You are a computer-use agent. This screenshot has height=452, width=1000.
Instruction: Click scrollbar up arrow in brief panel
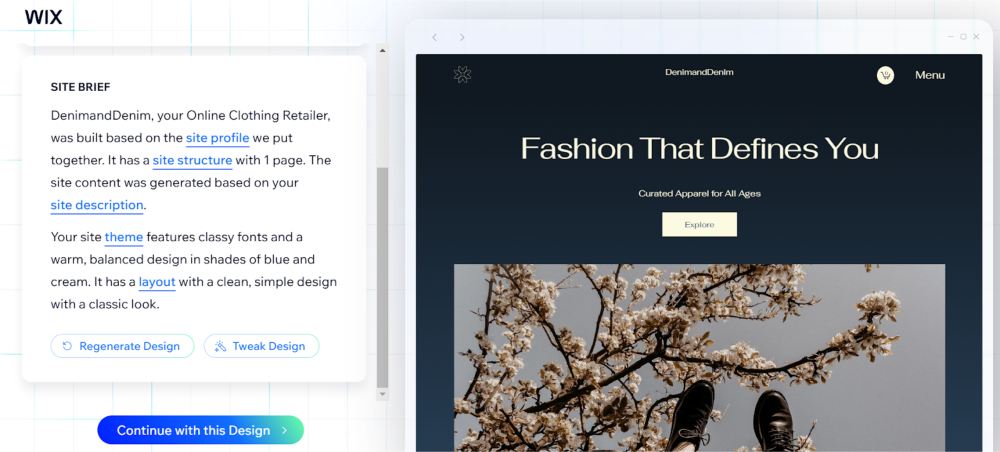tap(383, 50)
